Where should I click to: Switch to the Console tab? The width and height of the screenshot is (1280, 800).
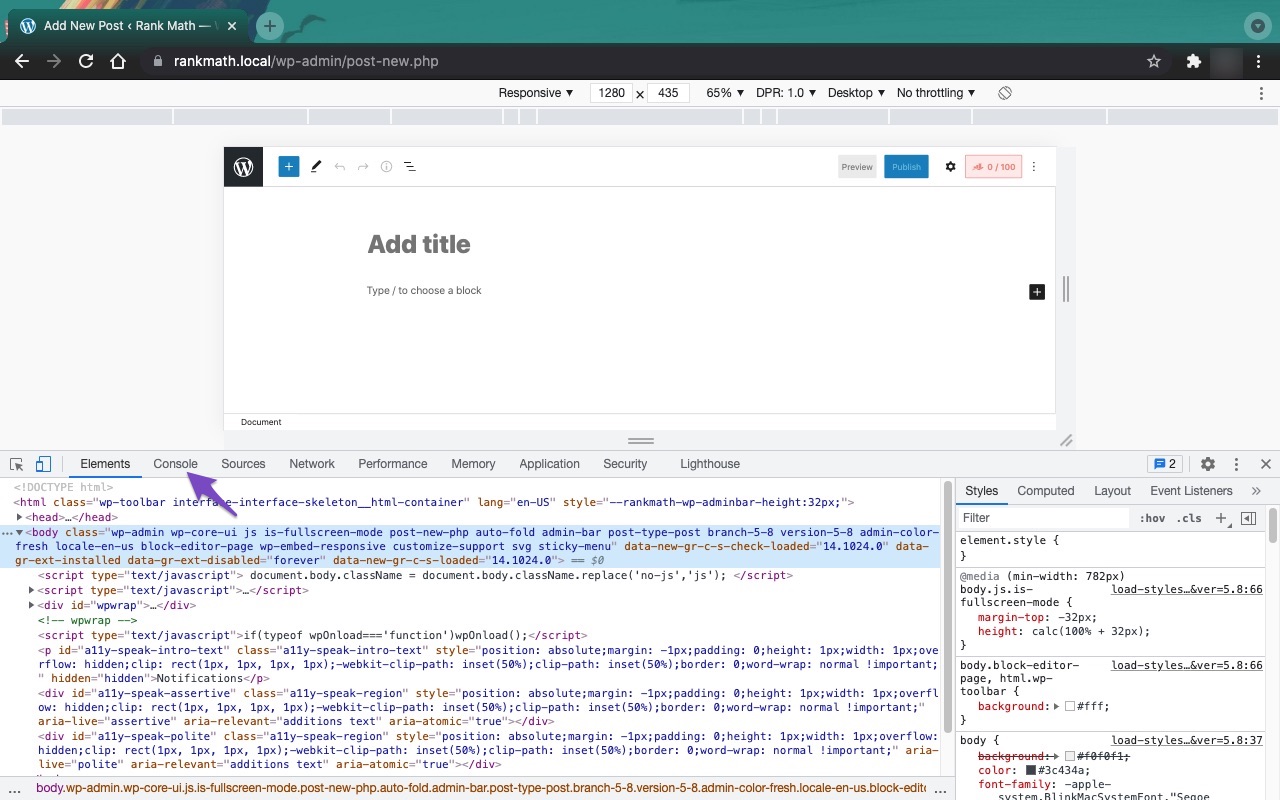coord(176,464)
